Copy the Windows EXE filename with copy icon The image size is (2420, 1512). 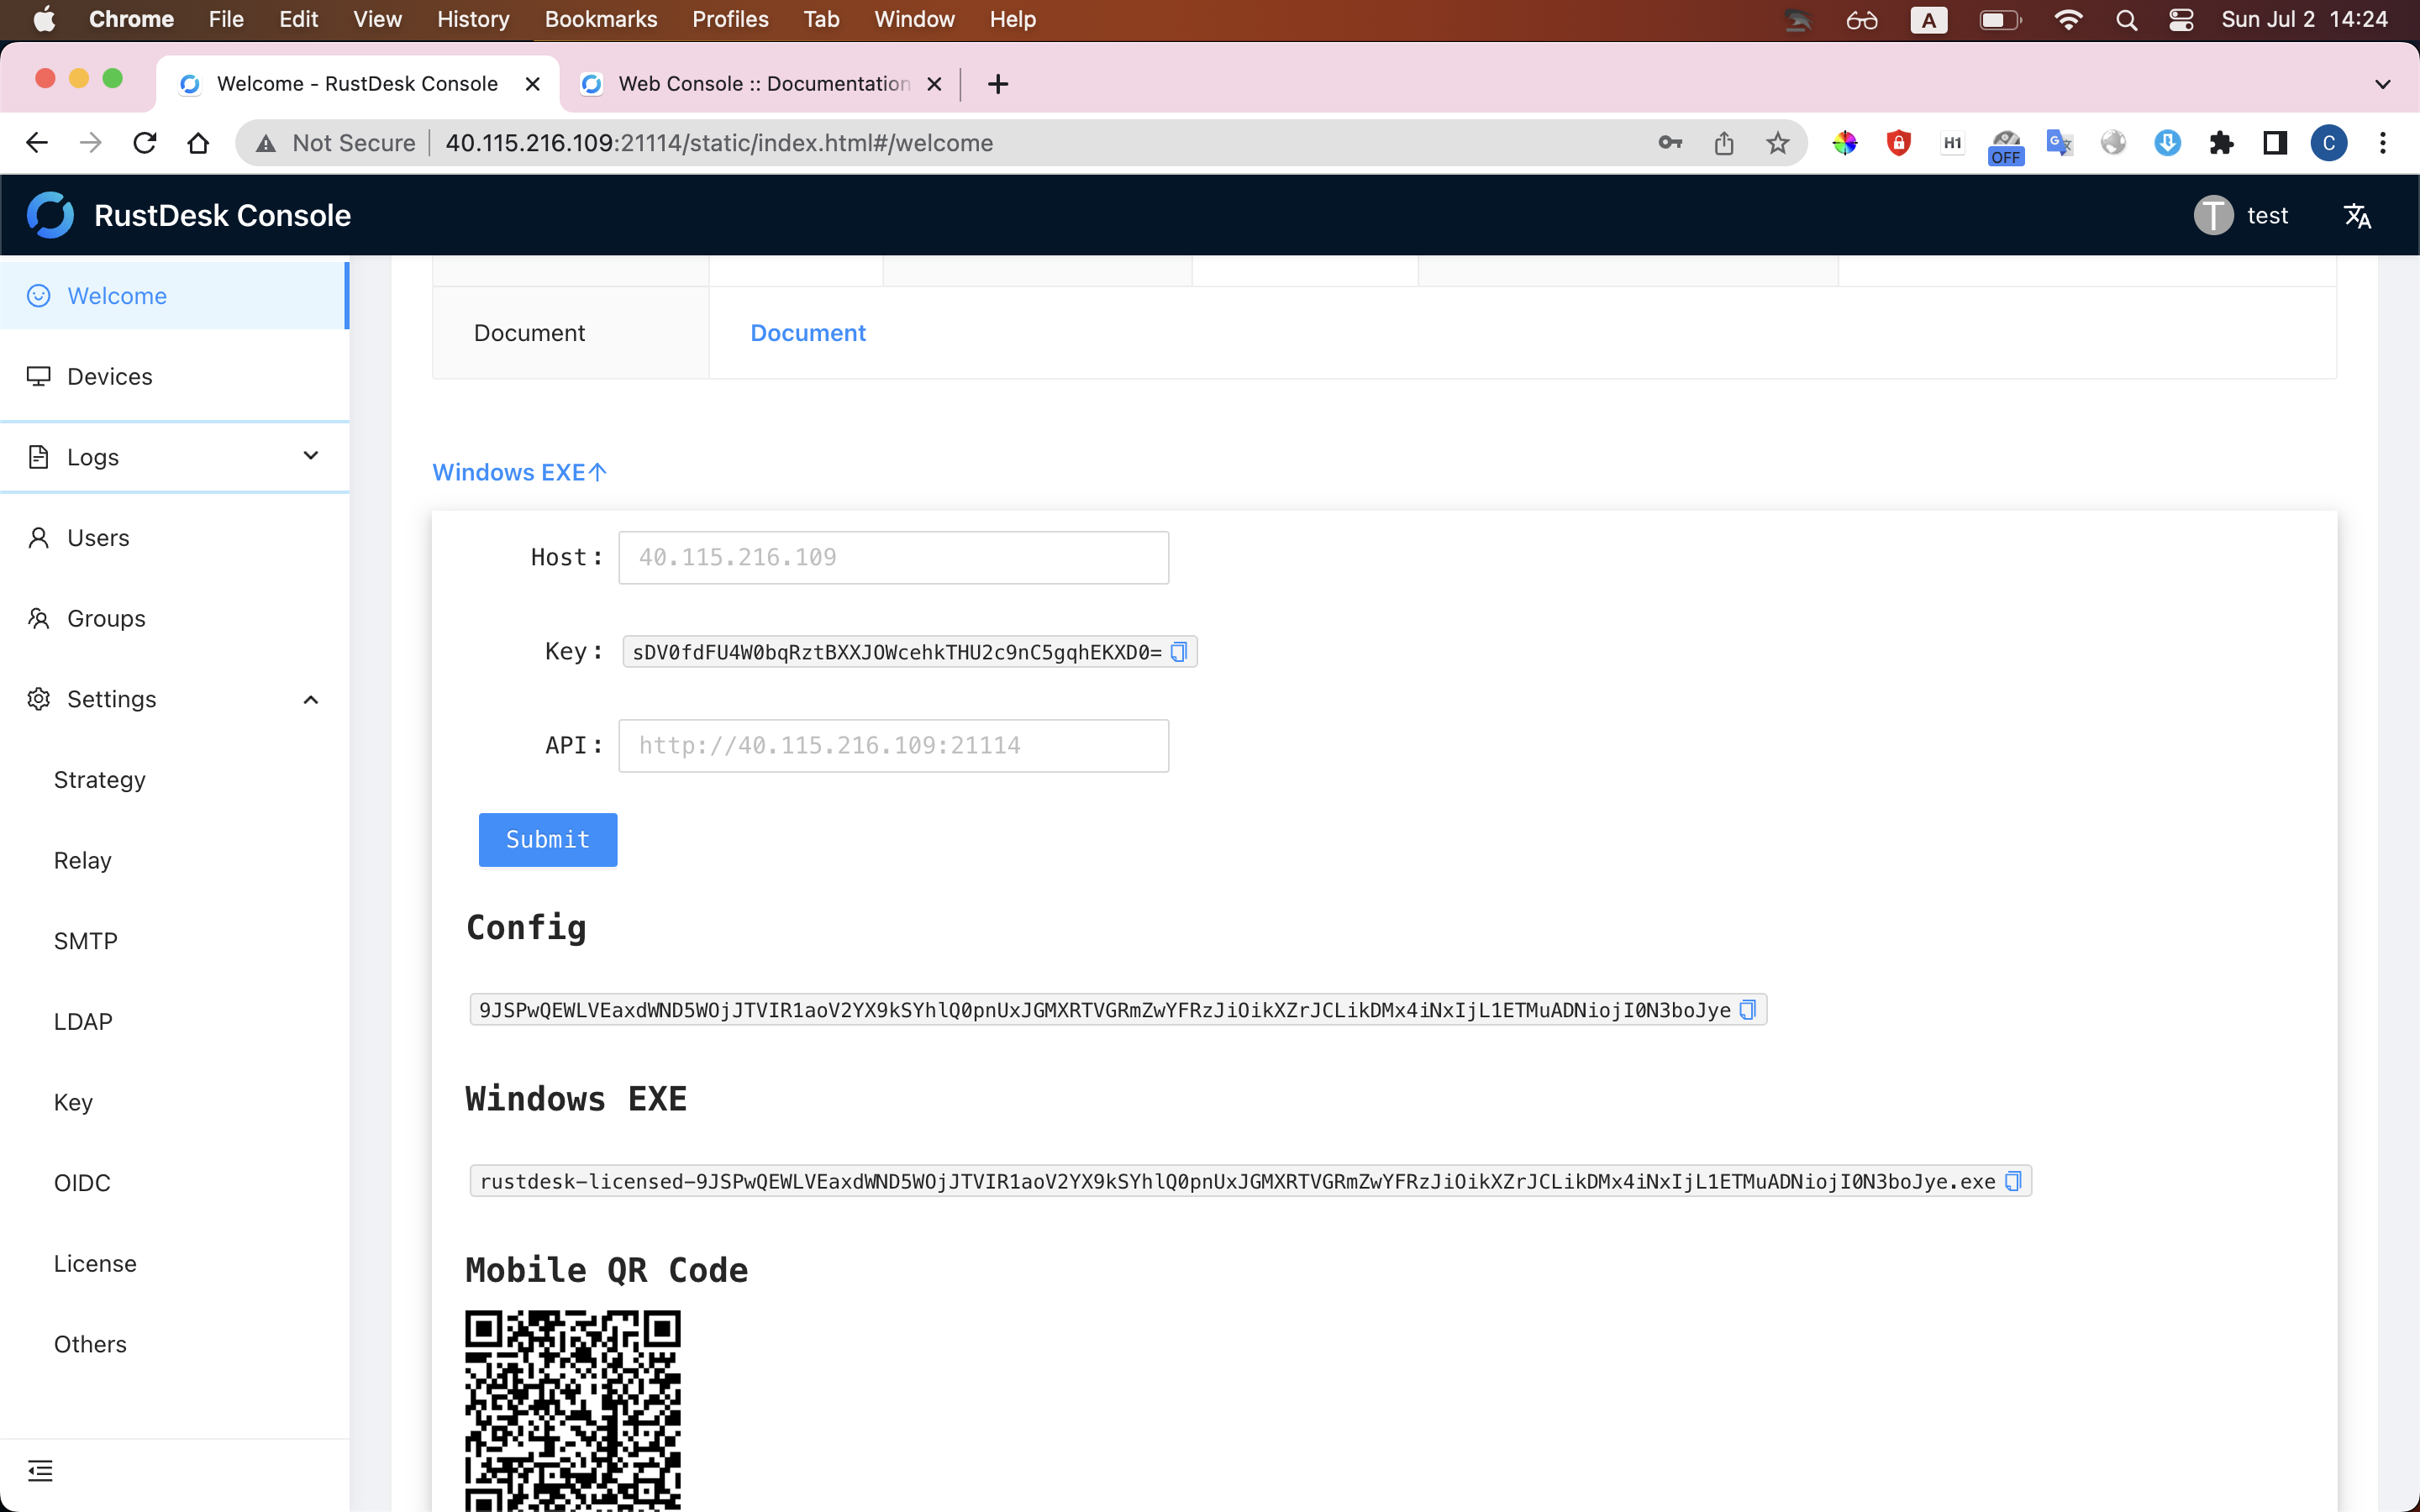click(x=2013, y=1181)
